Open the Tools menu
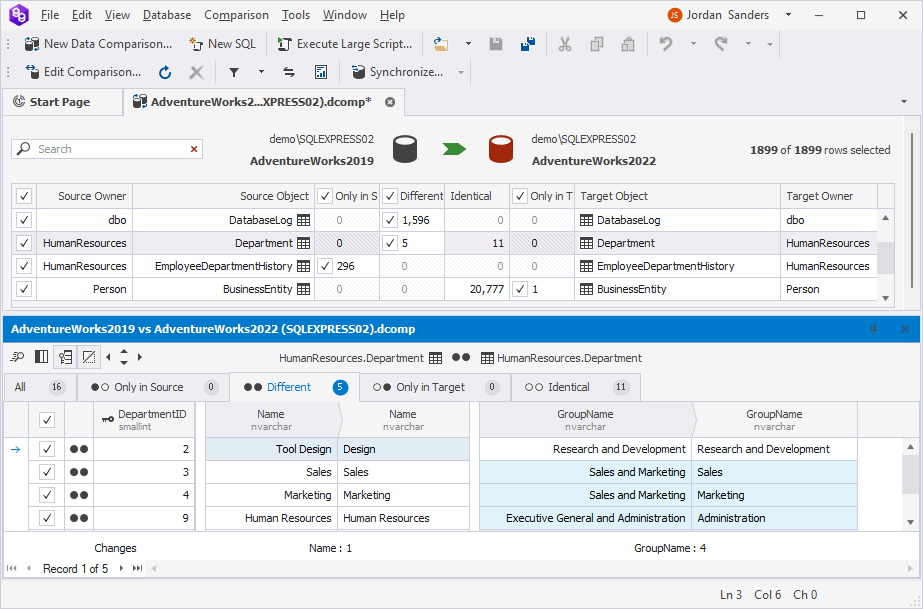 296,15
